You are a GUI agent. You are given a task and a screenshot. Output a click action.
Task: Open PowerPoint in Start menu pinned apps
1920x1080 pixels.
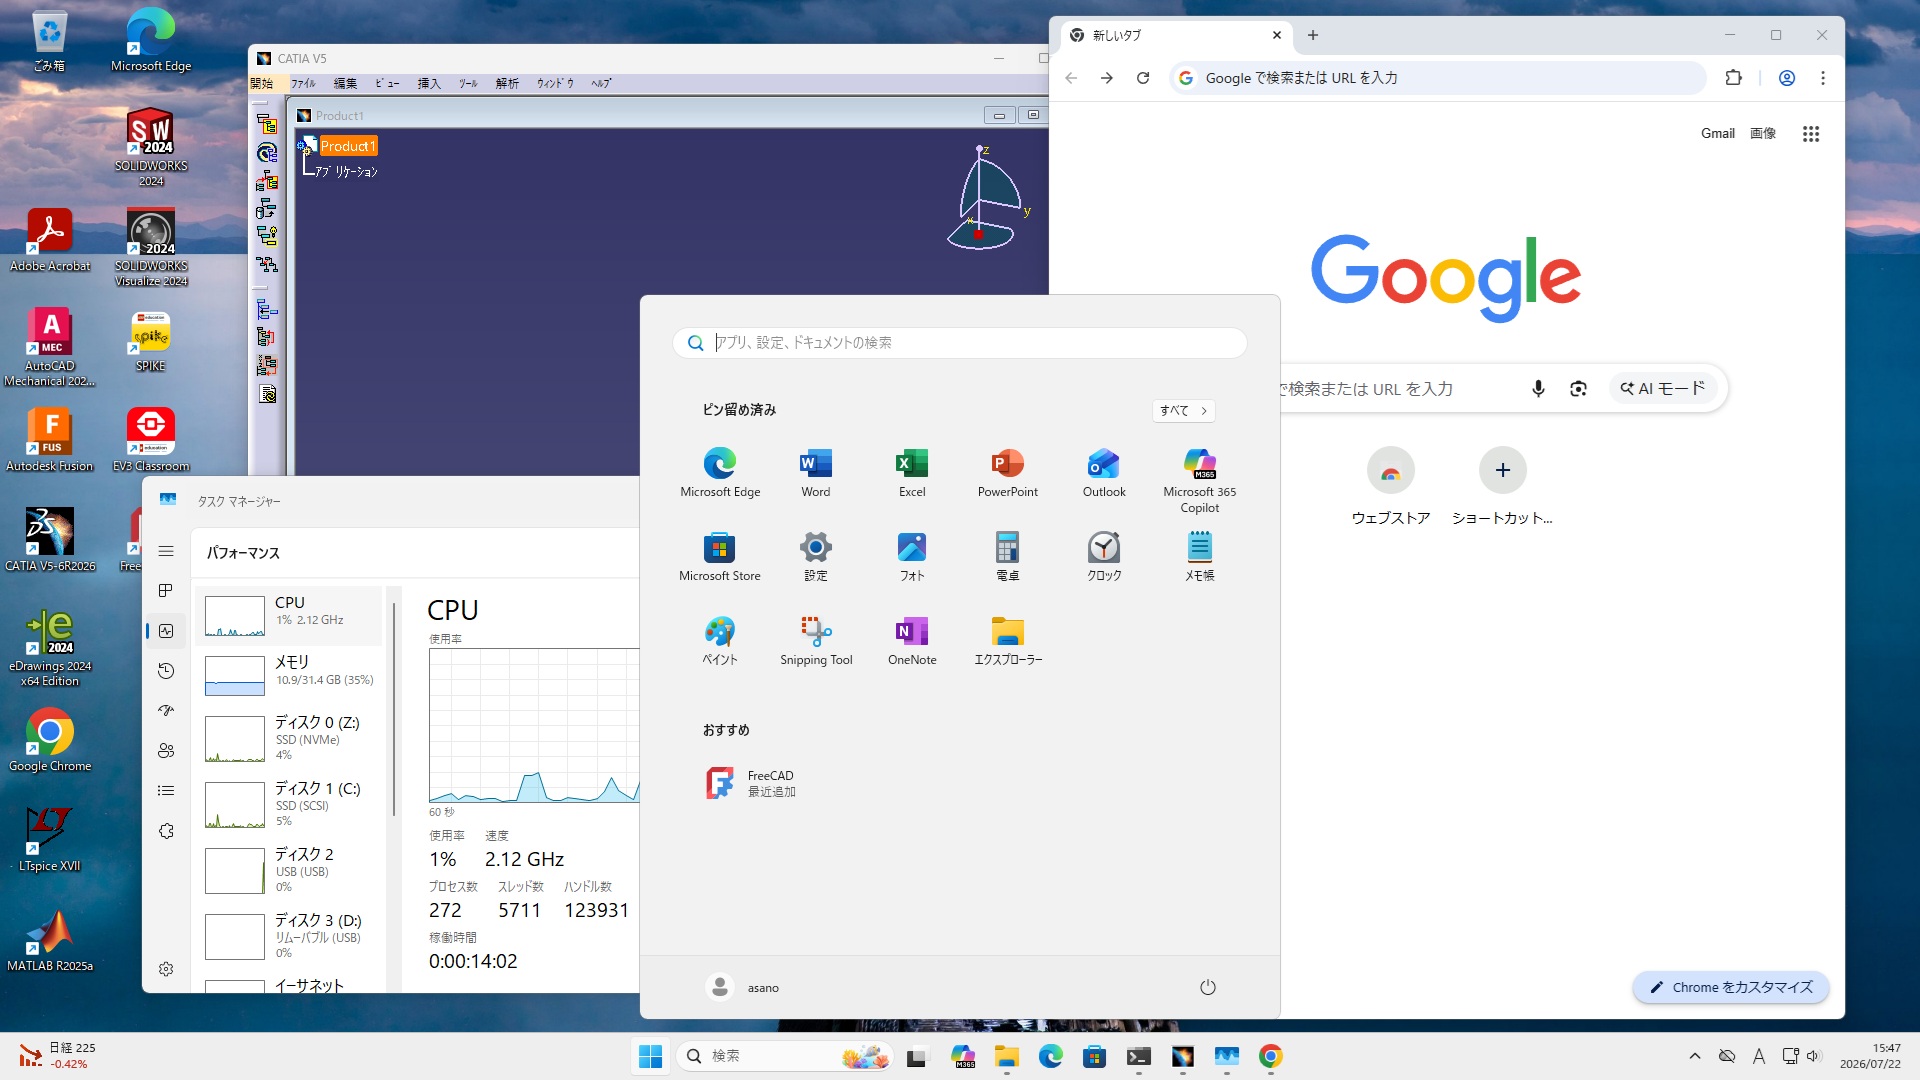click(1008, 473)
